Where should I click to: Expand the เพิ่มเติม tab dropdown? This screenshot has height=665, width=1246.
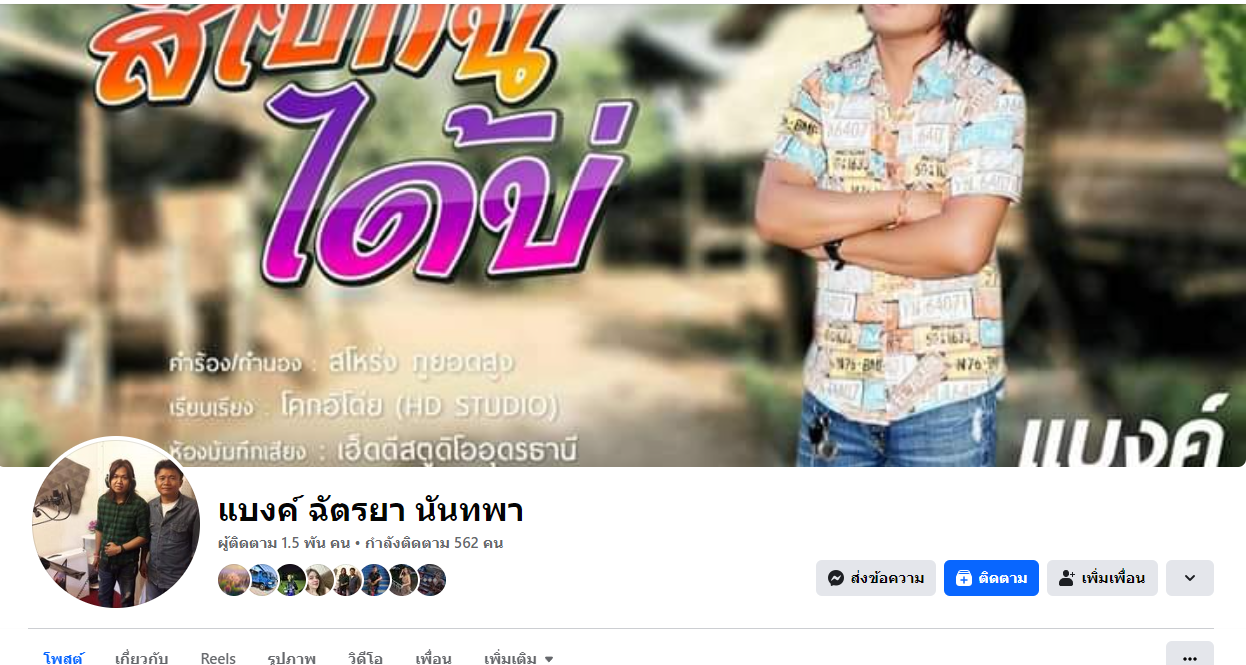(x=518, y=658)
